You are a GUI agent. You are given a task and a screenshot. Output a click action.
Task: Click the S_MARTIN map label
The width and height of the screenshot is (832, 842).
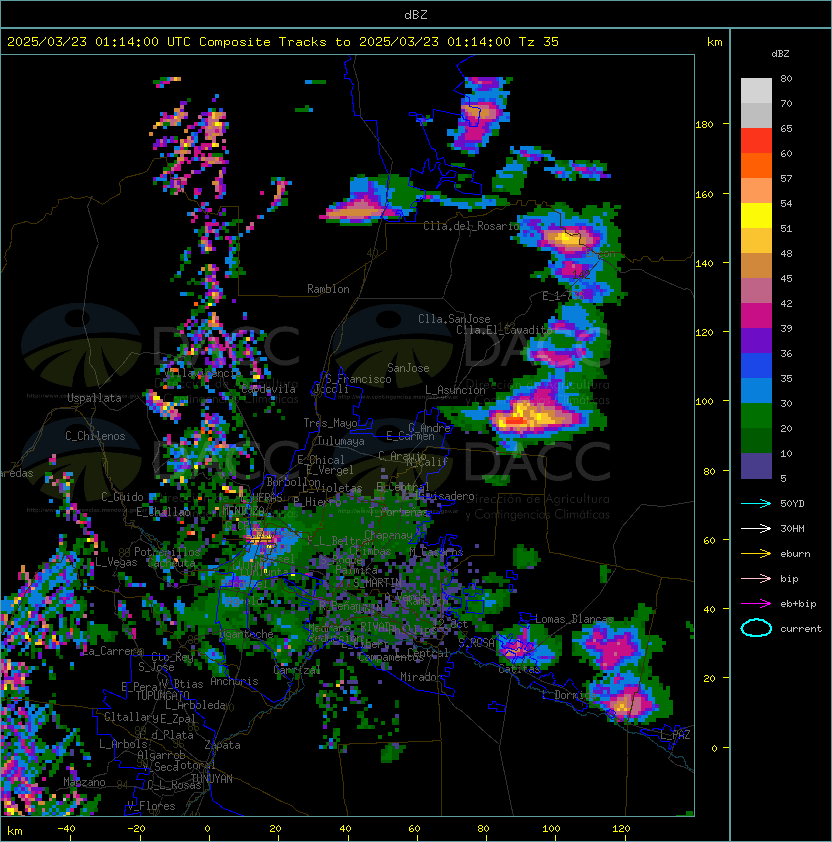click(x=377, y=582)
